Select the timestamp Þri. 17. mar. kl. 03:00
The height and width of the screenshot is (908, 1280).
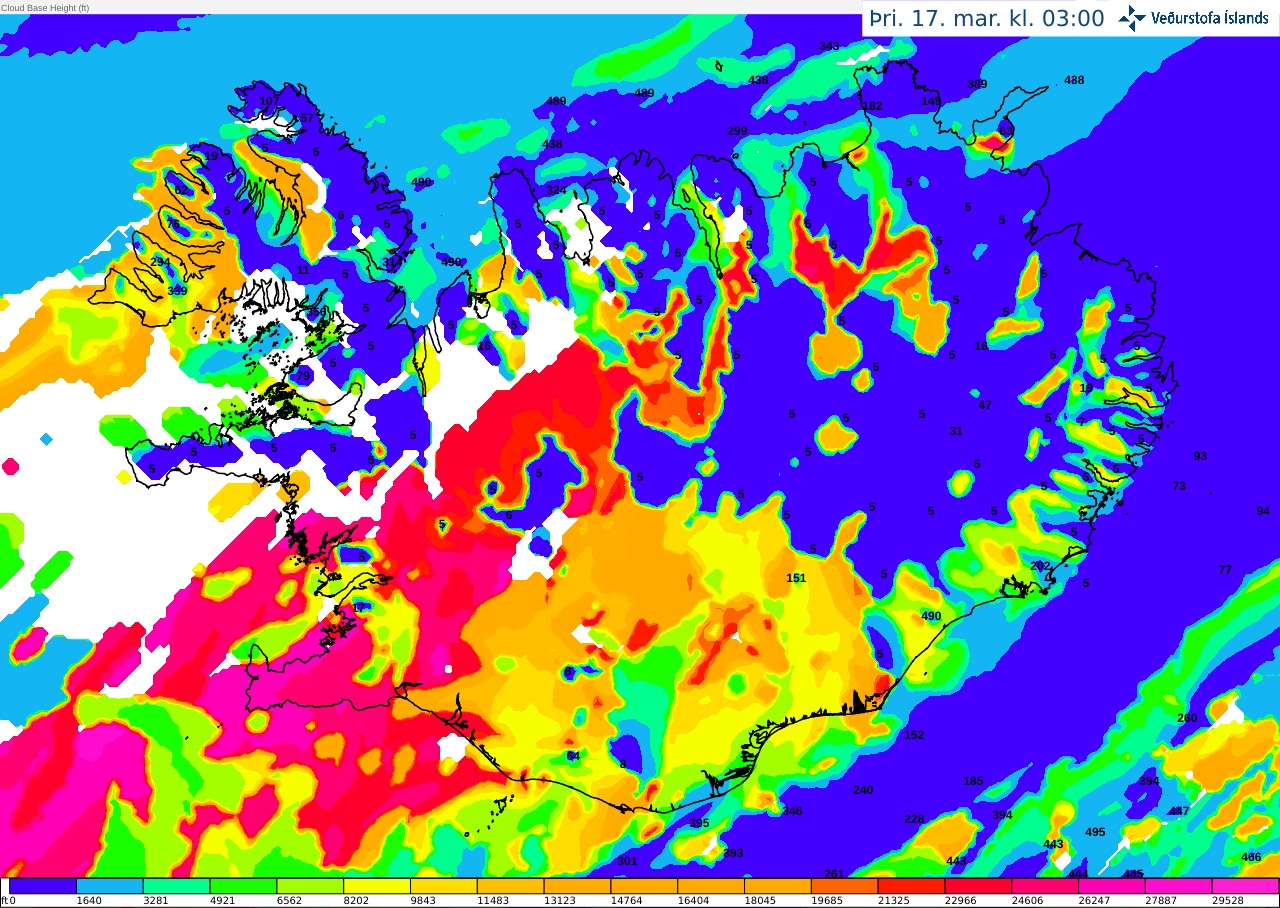pyautogui.click(x=986, y=18)
